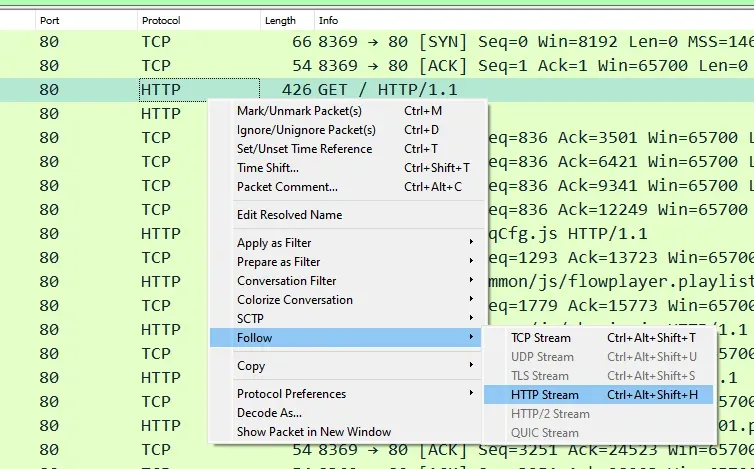The height and width of the screenshot is (469, 754).
Task: Select Set/Unset Time Reference
Action: point(349,149)
